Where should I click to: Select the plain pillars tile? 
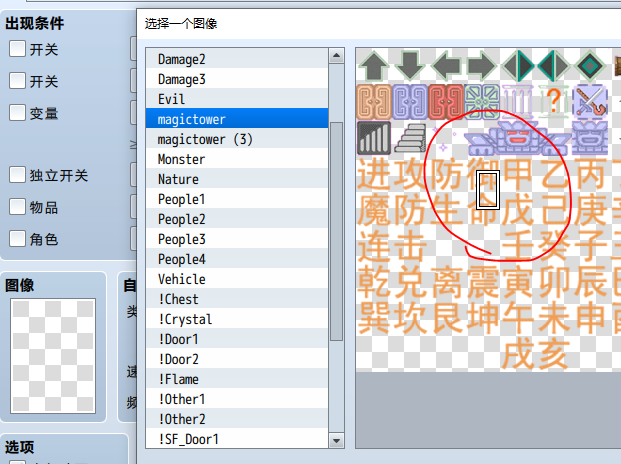pos(518,102)
